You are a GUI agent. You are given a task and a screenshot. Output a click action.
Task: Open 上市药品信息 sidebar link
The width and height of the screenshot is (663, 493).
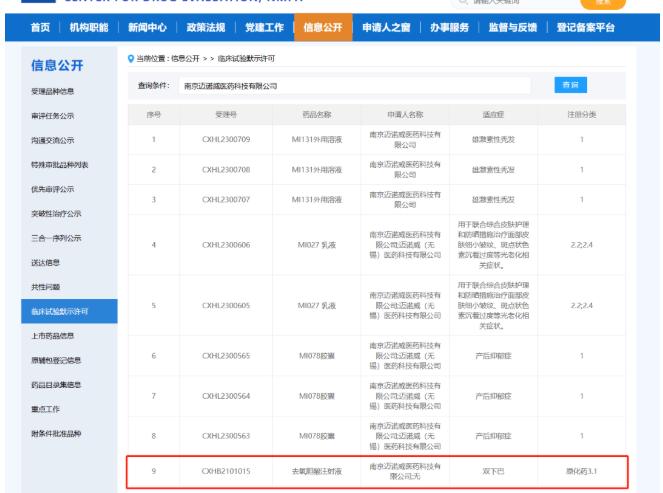point(52,336)
